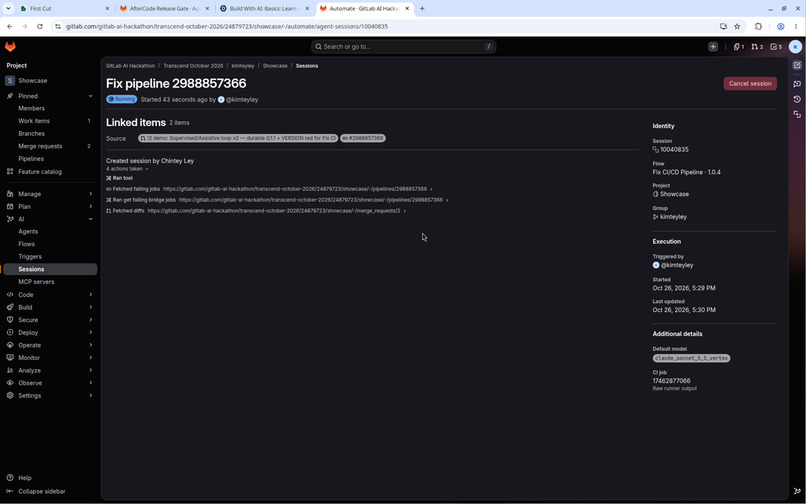Screen dimensions: 806x504
Task: Open a new browser tab
Action: tap(422, 8)
